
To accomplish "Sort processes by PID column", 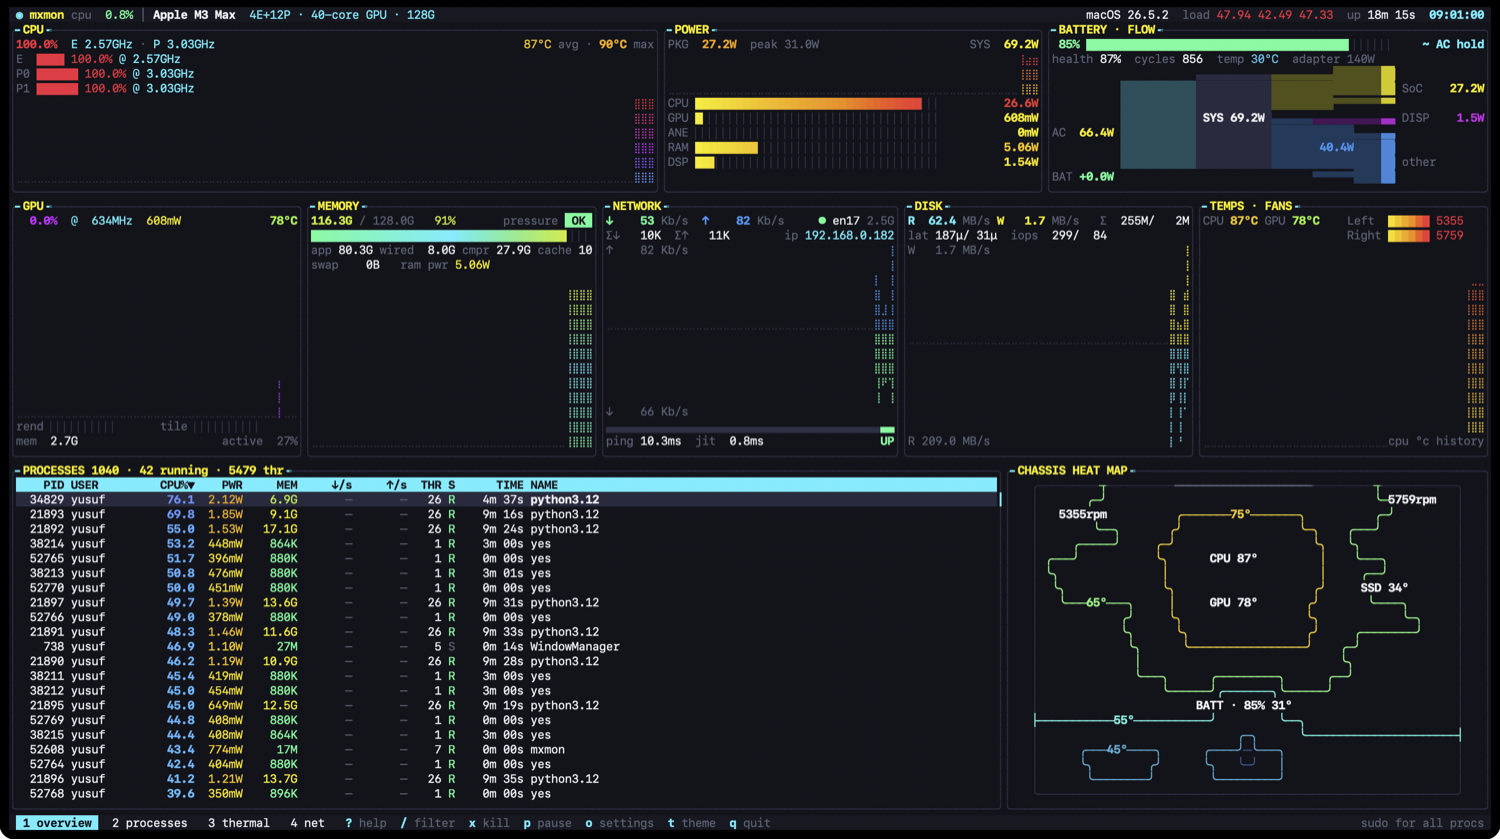I will pyautogui.click(x=53, y=485).
